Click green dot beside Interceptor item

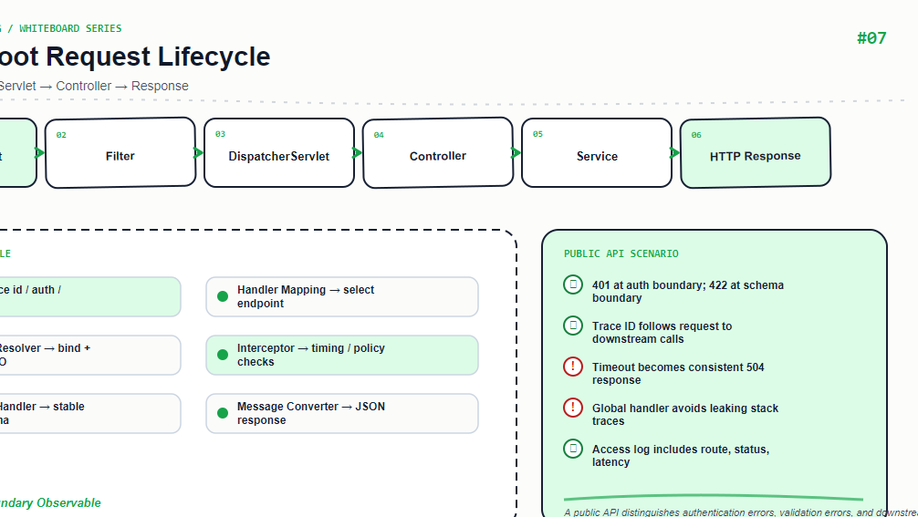click(222, 355)
